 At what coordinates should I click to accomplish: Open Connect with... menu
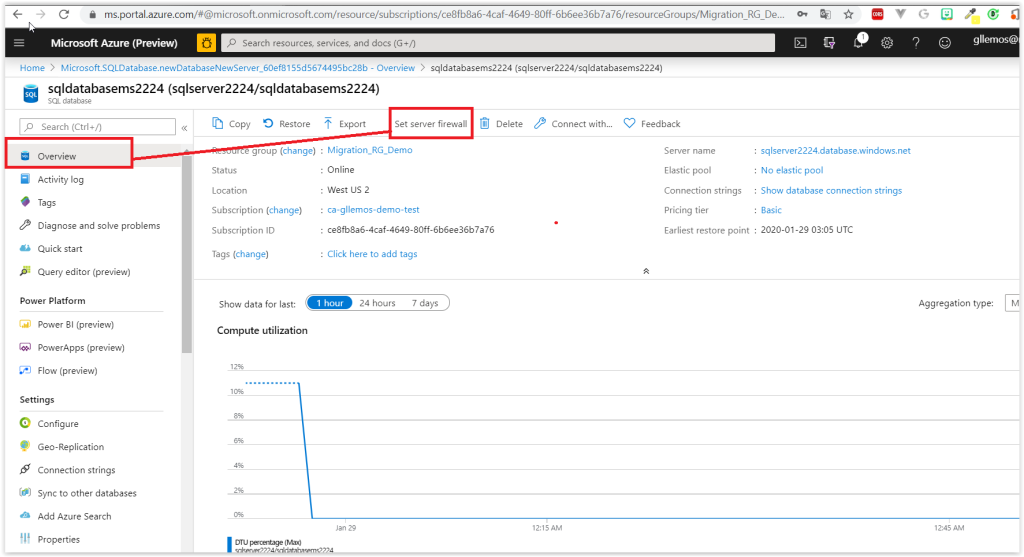pos(573,123)
